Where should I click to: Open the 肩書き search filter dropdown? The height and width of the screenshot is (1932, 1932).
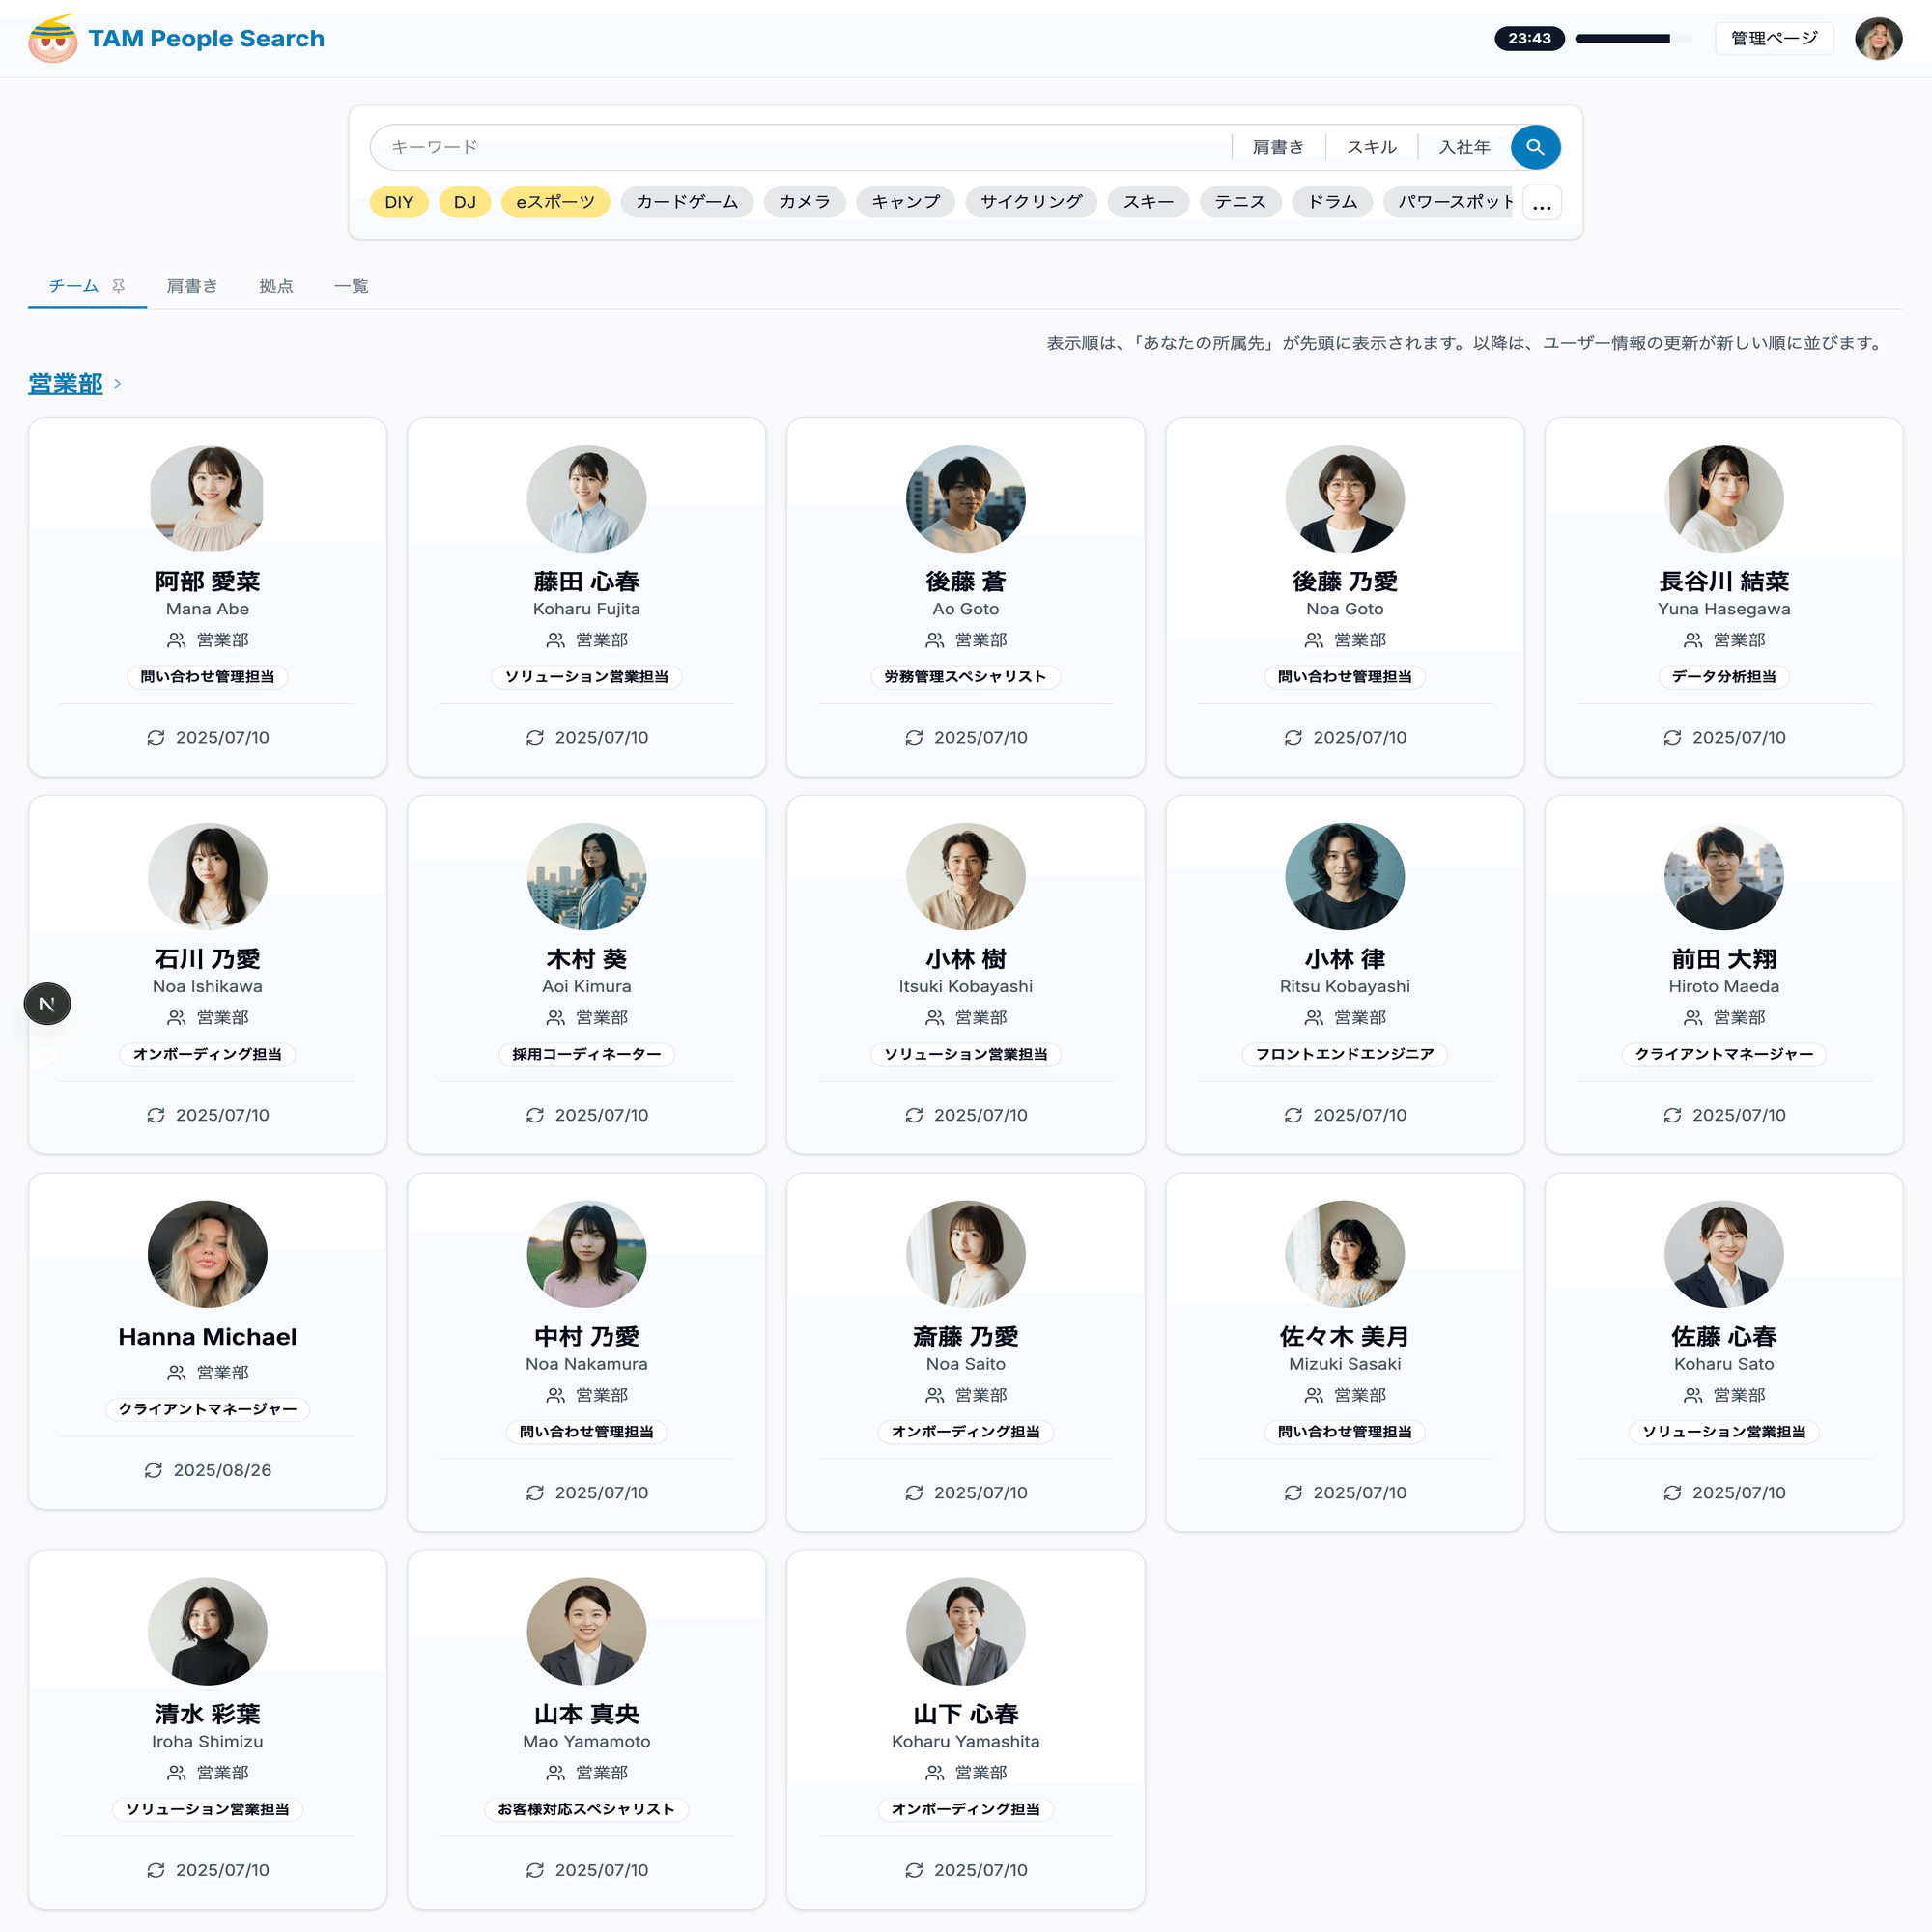pyautogui.click(x=1277, y=147)
